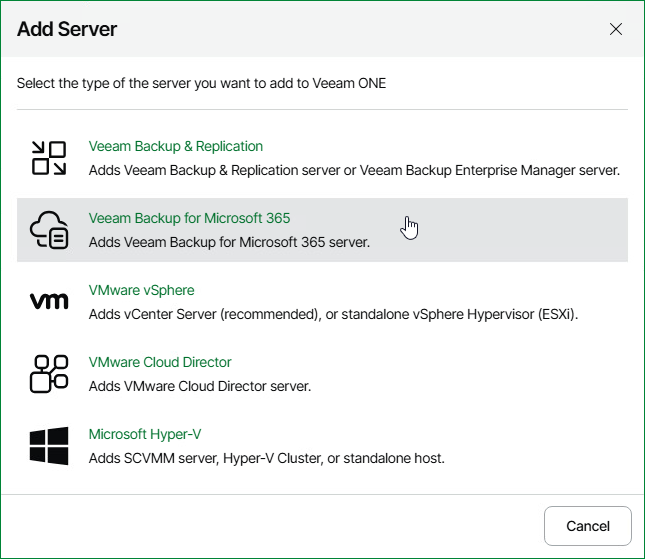Screen dimensions: 645x559
Task: Cancel the Add Server dialog
Action: tap(587, 526)
